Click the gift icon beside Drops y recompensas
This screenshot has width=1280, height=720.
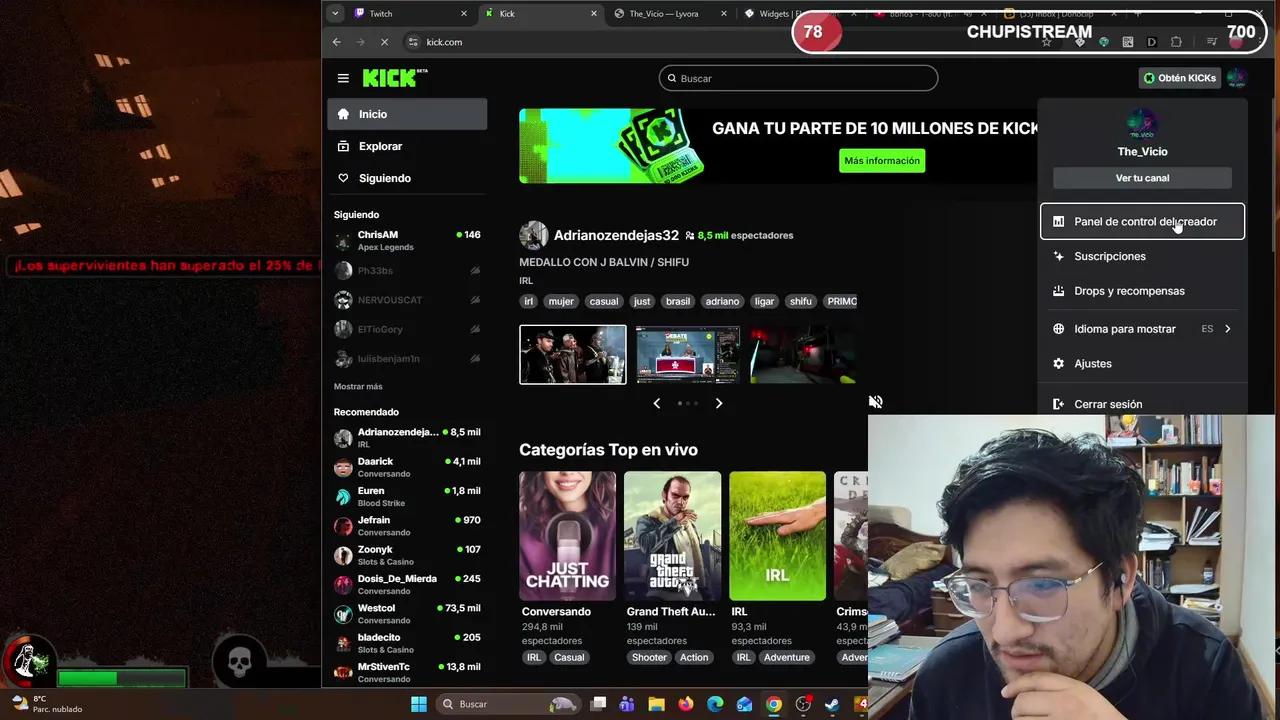click(1058, 291)
